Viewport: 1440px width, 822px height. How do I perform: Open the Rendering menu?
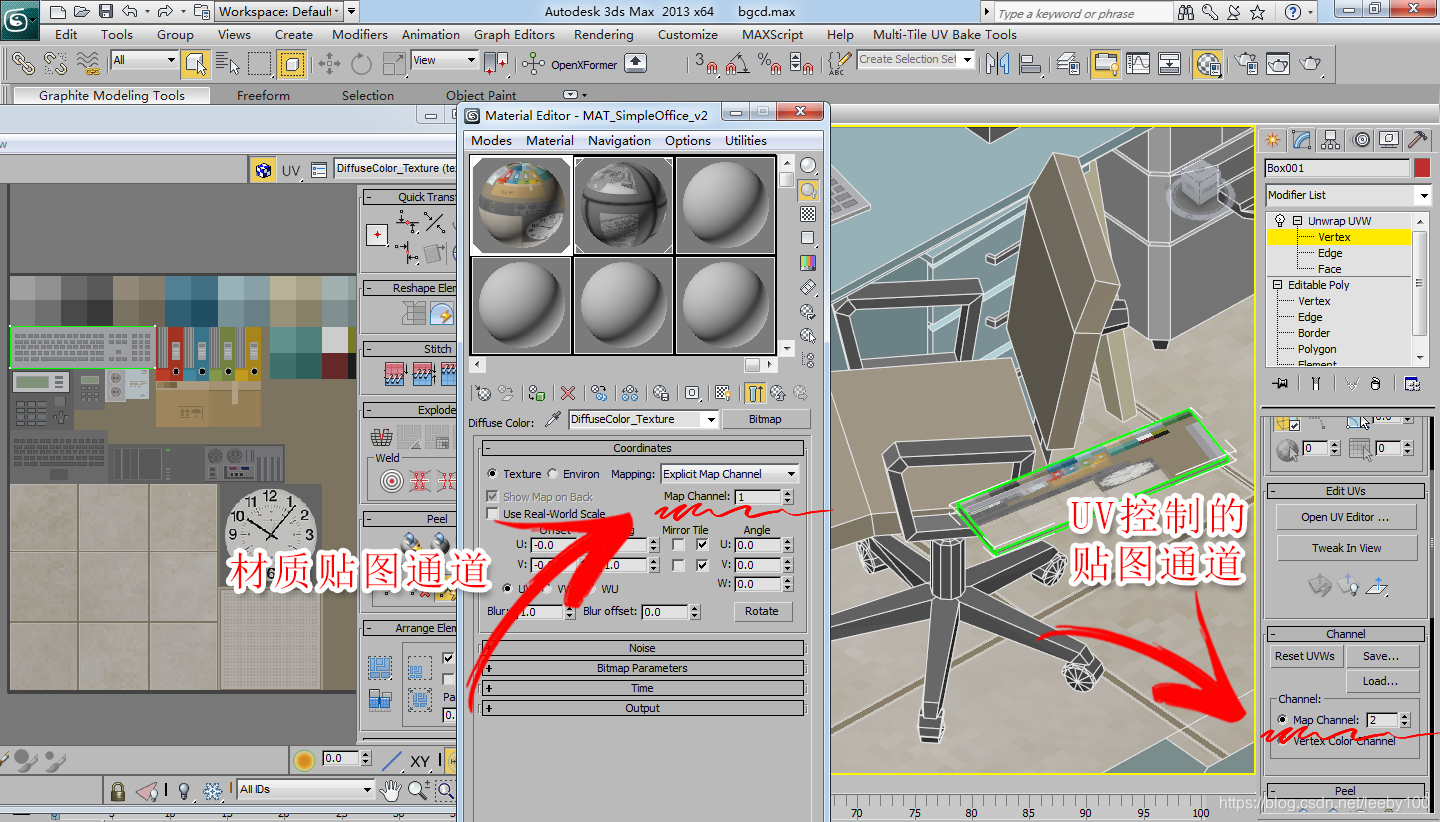[603, 34]
